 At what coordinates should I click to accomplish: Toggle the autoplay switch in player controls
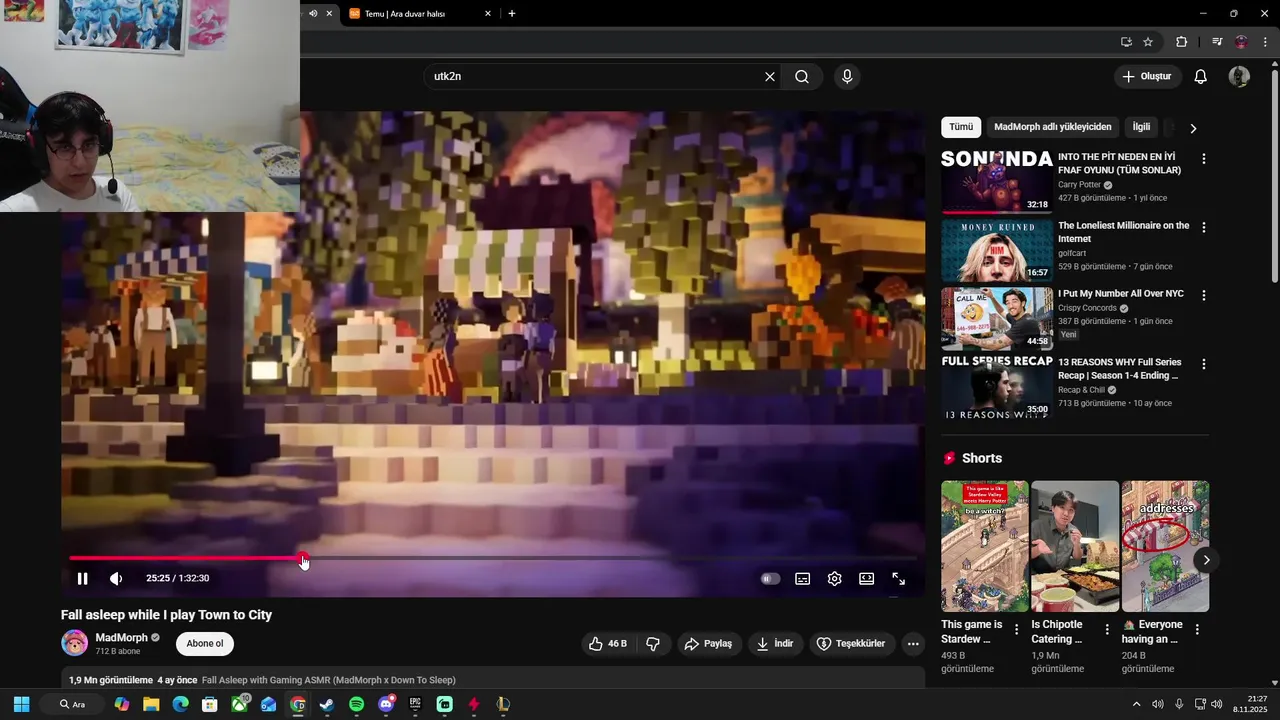coord(770,578)
